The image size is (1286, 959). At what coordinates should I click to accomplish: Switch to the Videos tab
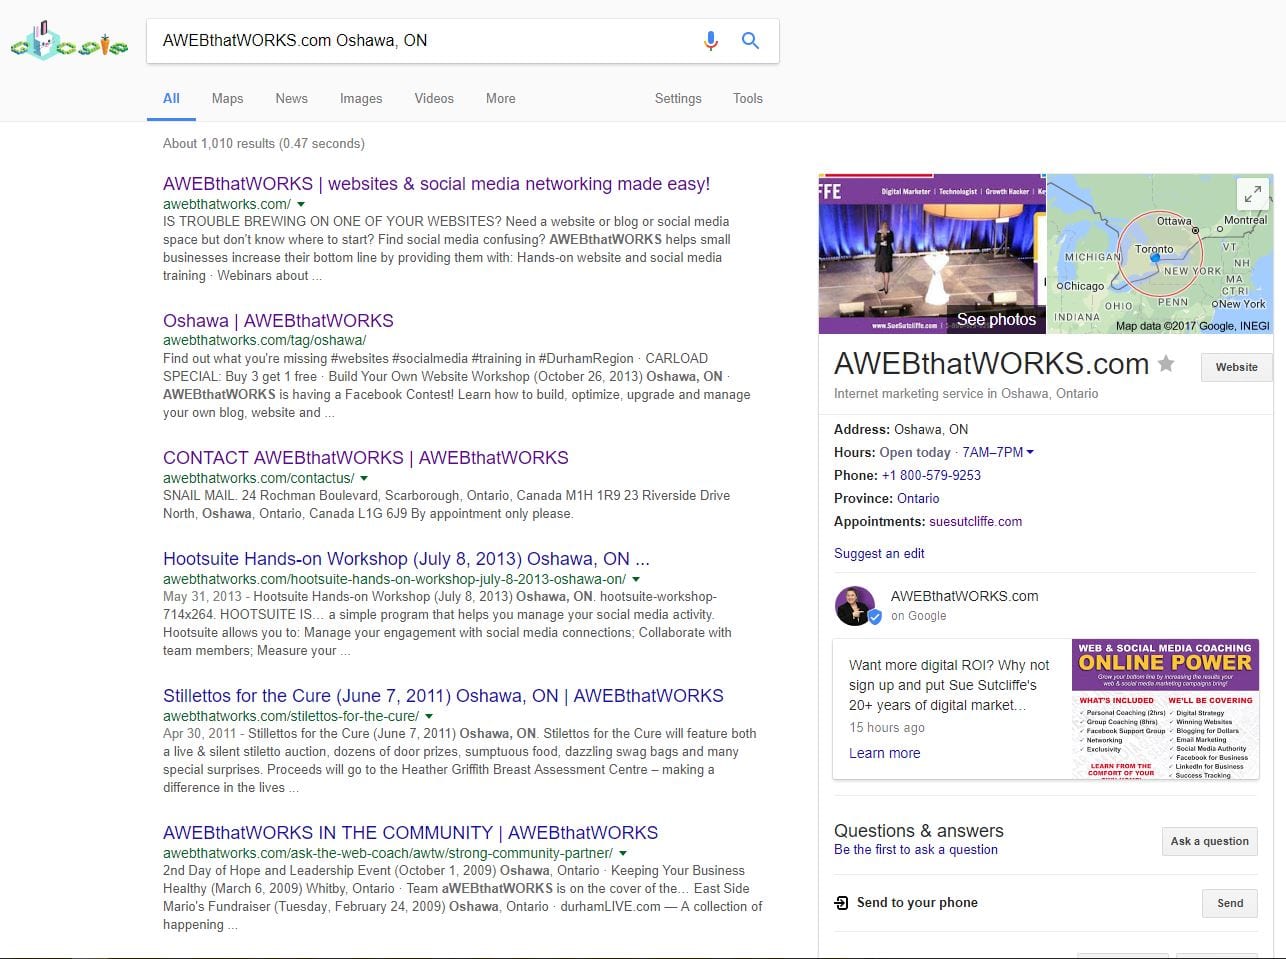point(434,98)
